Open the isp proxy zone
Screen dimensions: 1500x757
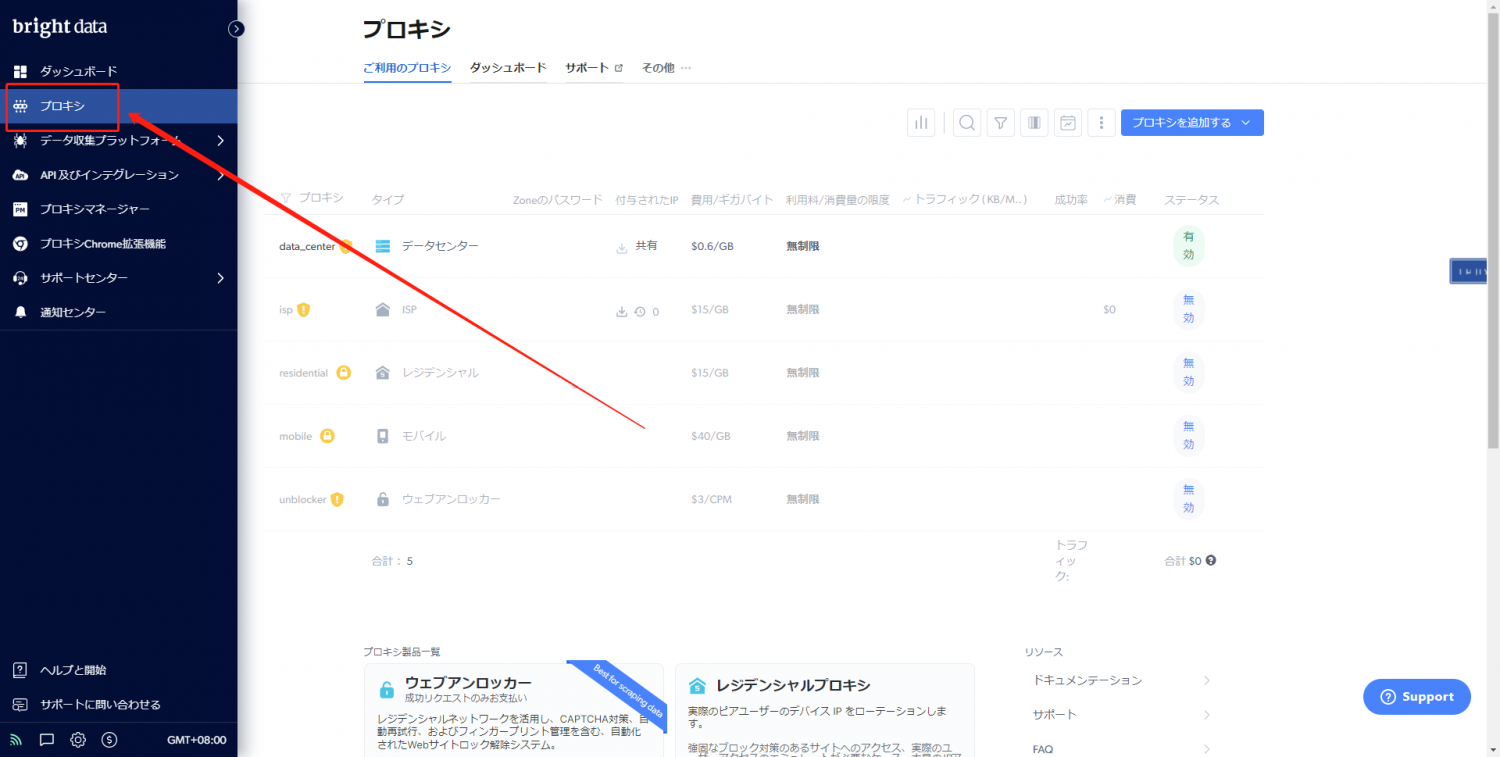coord(286,310)
